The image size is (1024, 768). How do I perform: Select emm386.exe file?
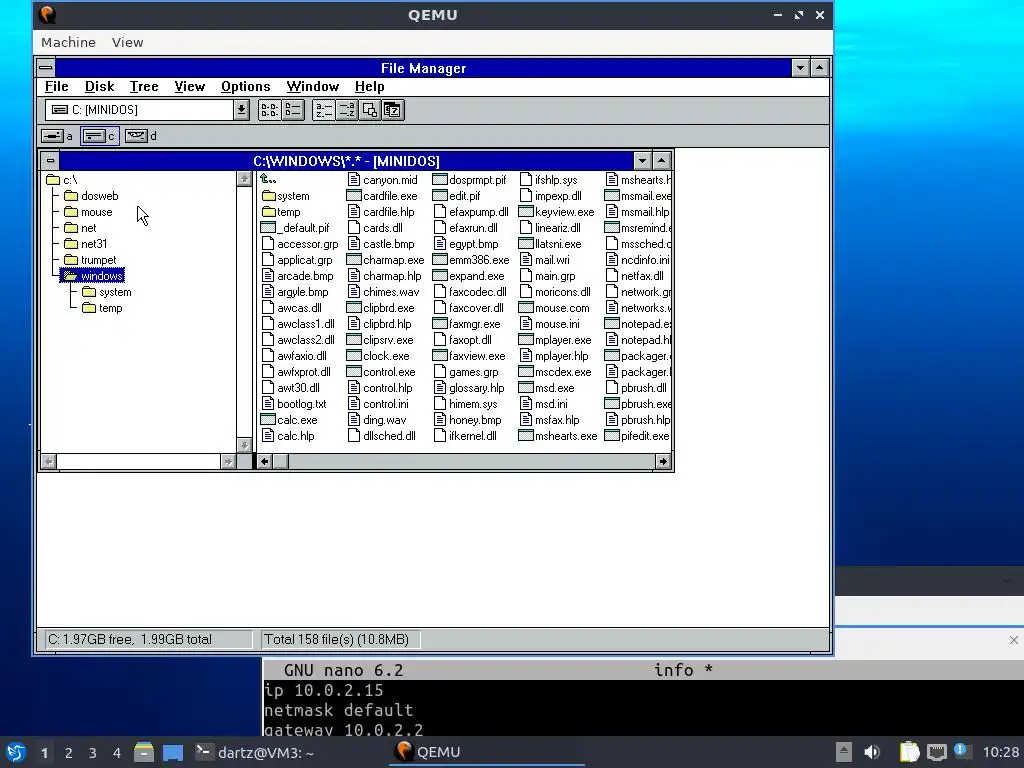click(x=471, y=260)
